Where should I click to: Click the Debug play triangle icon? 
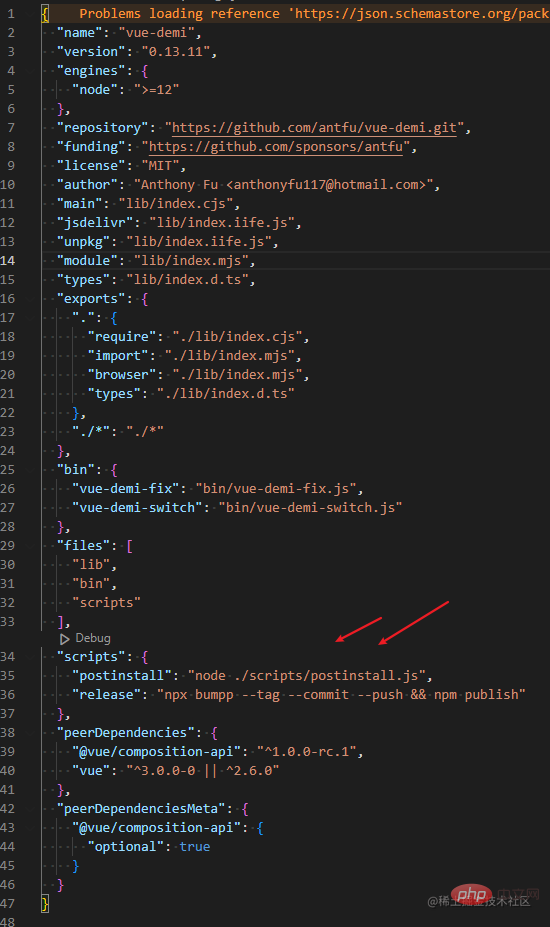64,638
